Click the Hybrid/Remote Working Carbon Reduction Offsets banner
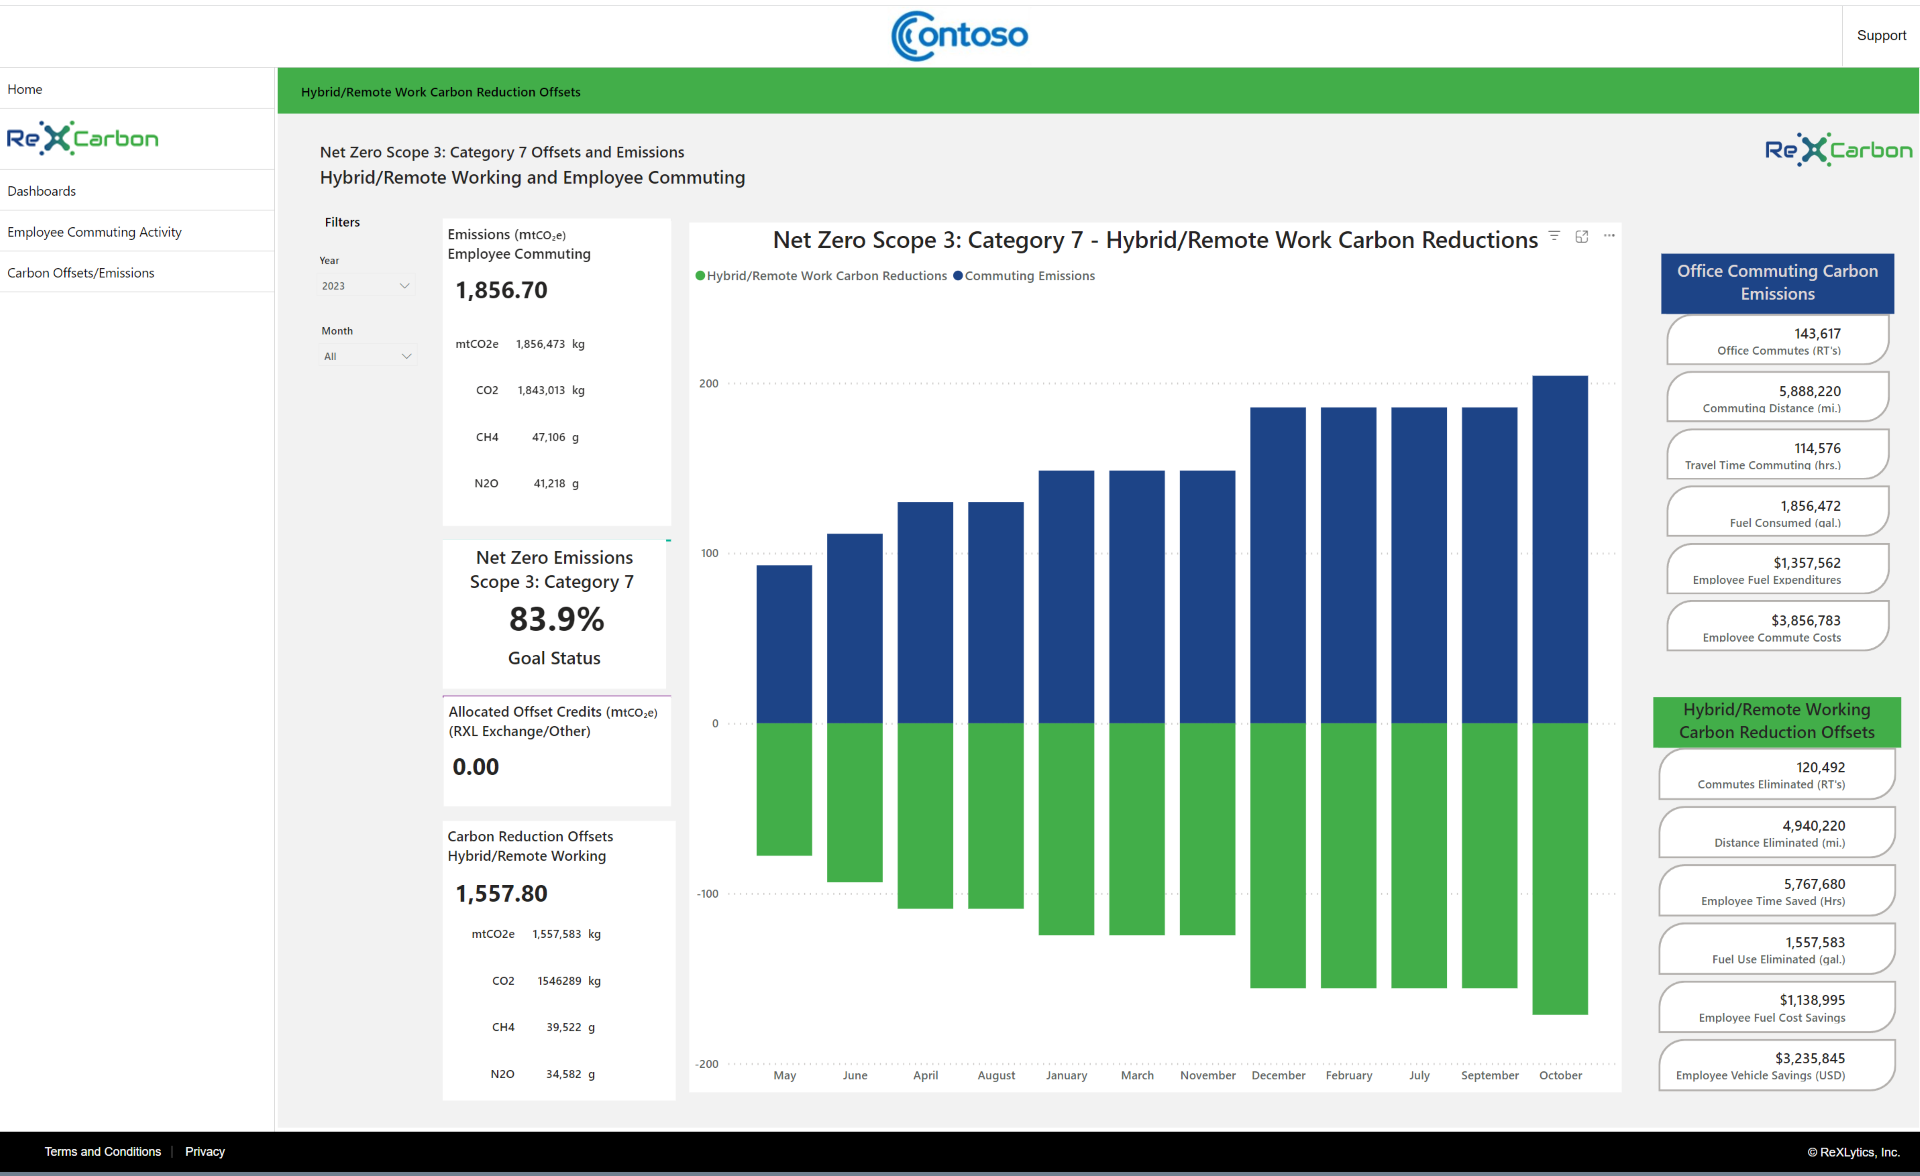Image resolution: width=1920 pixels, height=1176 pixels. tap(1776, 721)
